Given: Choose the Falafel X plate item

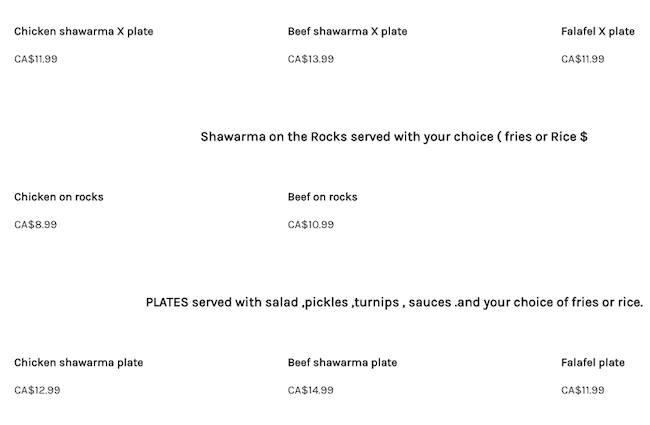Looking at the screenshot, I should 597,31.
